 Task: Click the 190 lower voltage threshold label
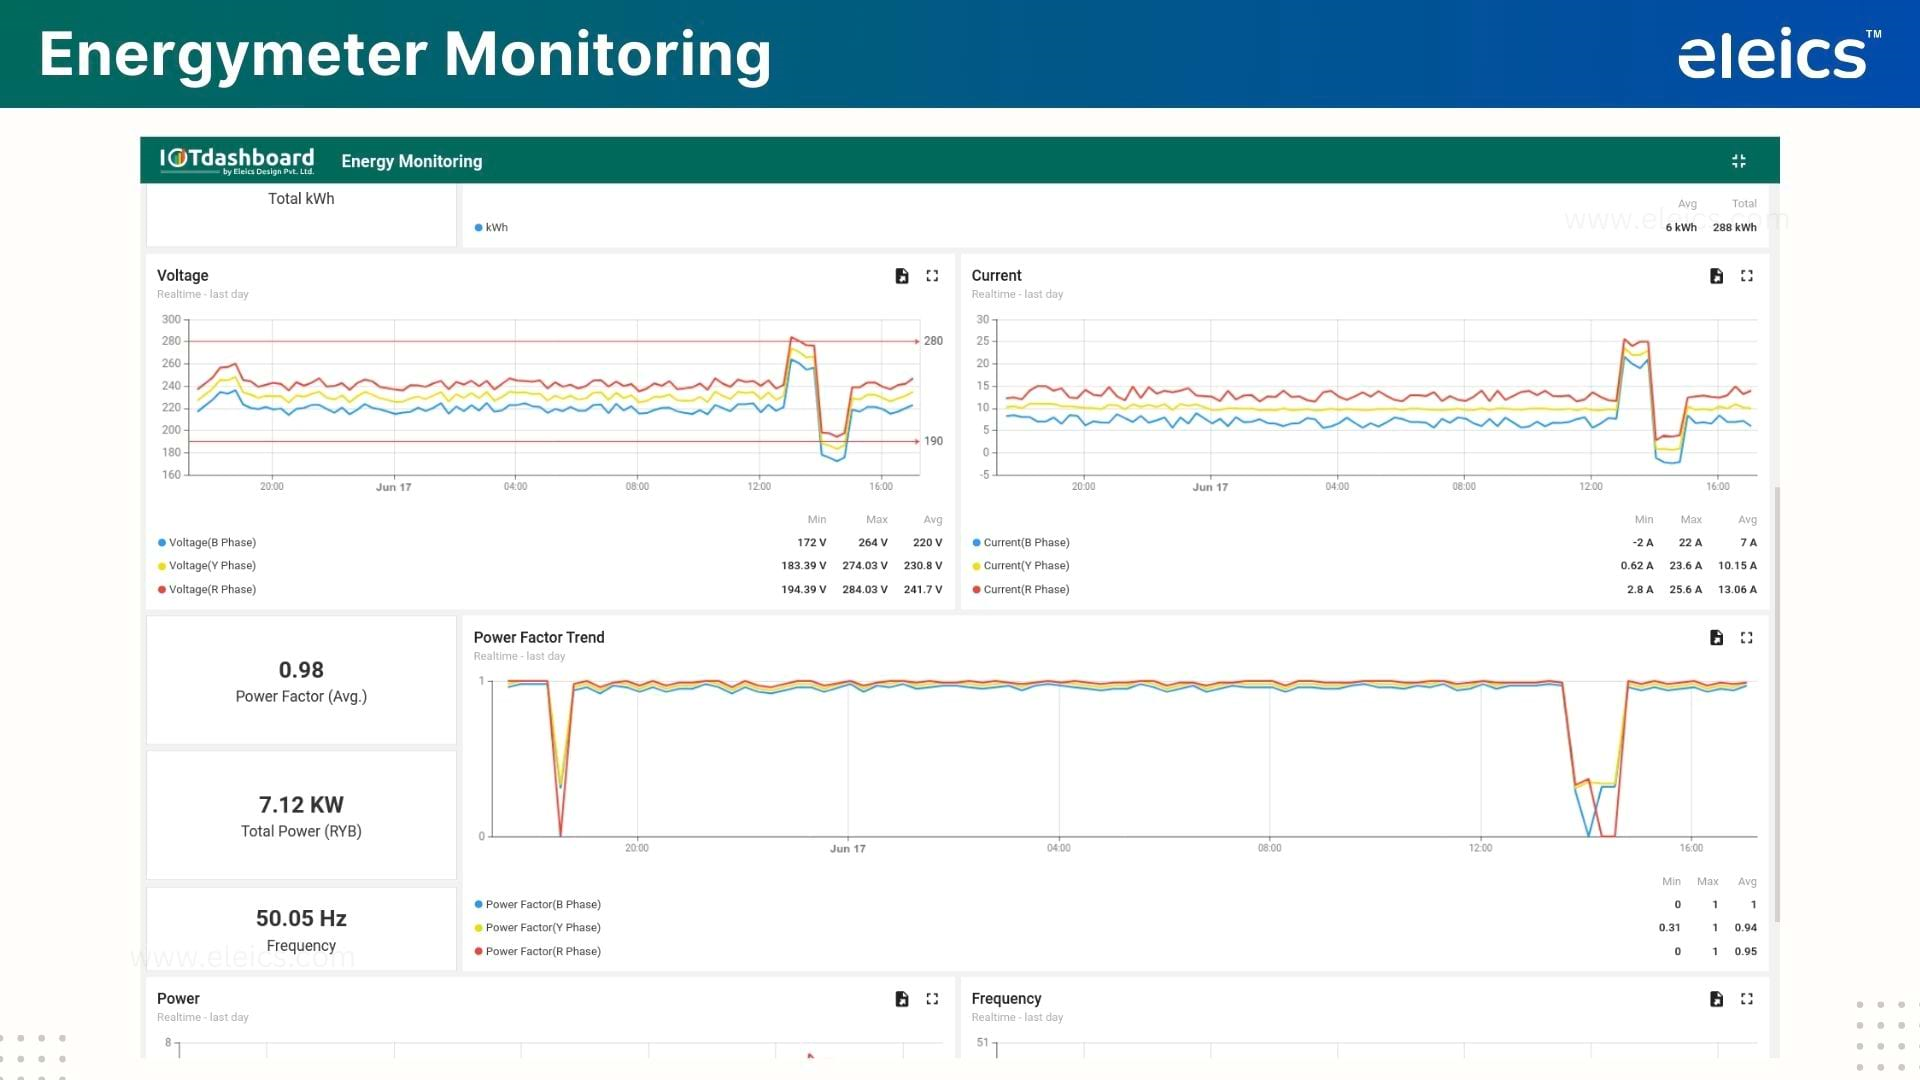click(933, 441)
